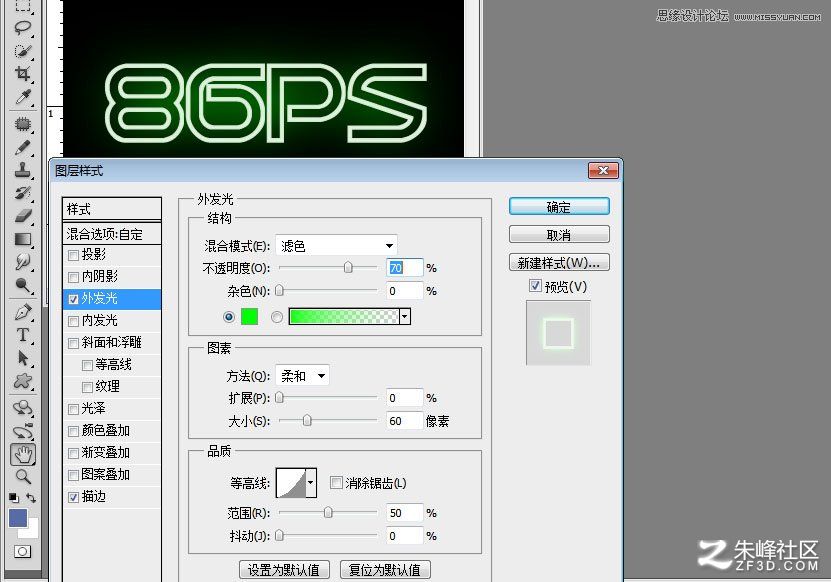
Task: Click the 设置为默认值 make default button
Action: [284, 570]
